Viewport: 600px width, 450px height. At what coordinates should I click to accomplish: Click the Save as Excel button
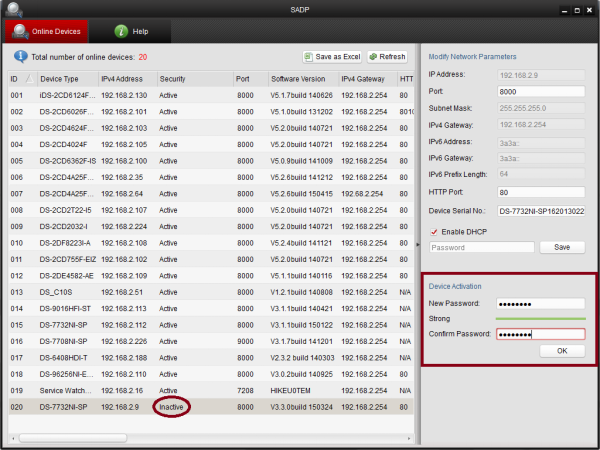(332, 57)
